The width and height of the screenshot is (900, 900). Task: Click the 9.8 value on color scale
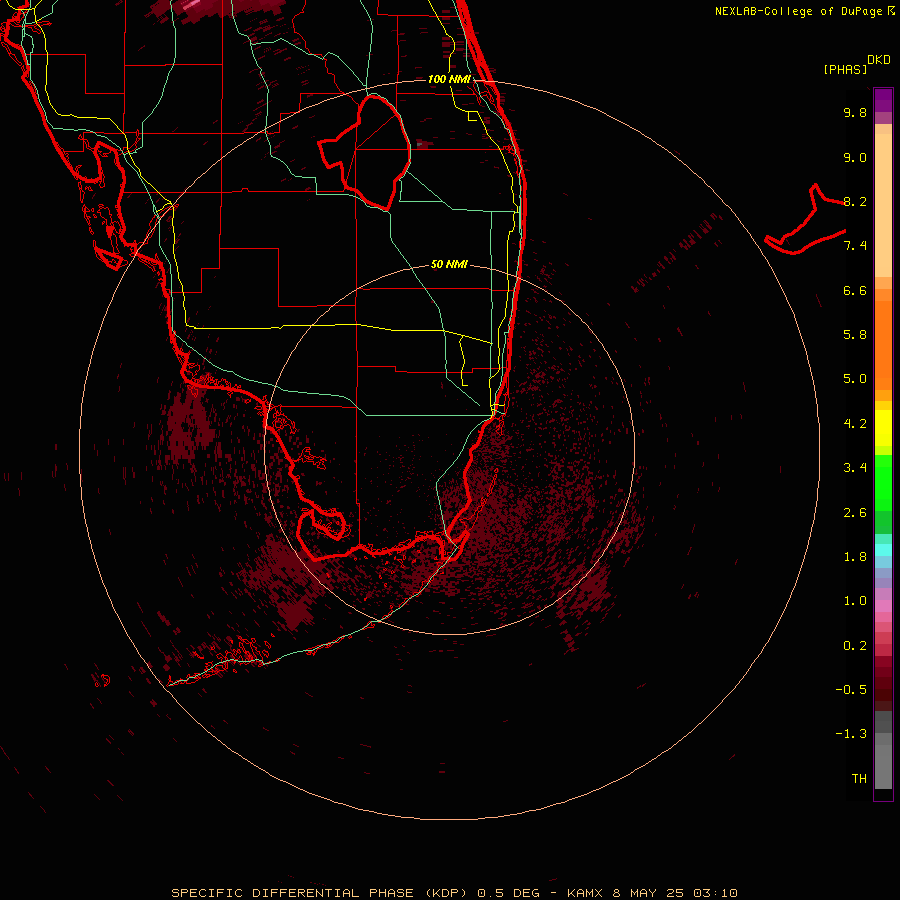point(855,112)
